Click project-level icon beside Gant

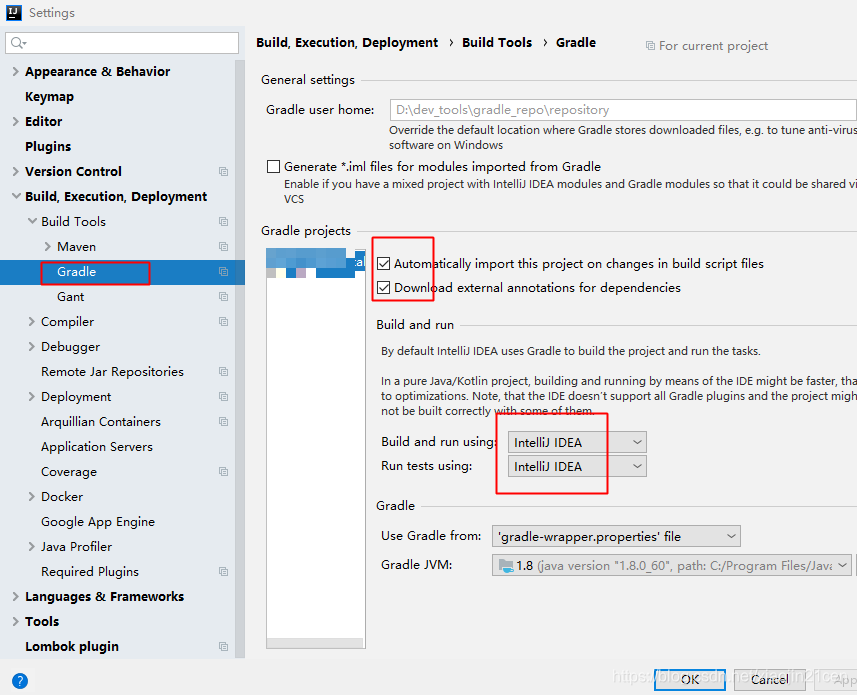224,297
